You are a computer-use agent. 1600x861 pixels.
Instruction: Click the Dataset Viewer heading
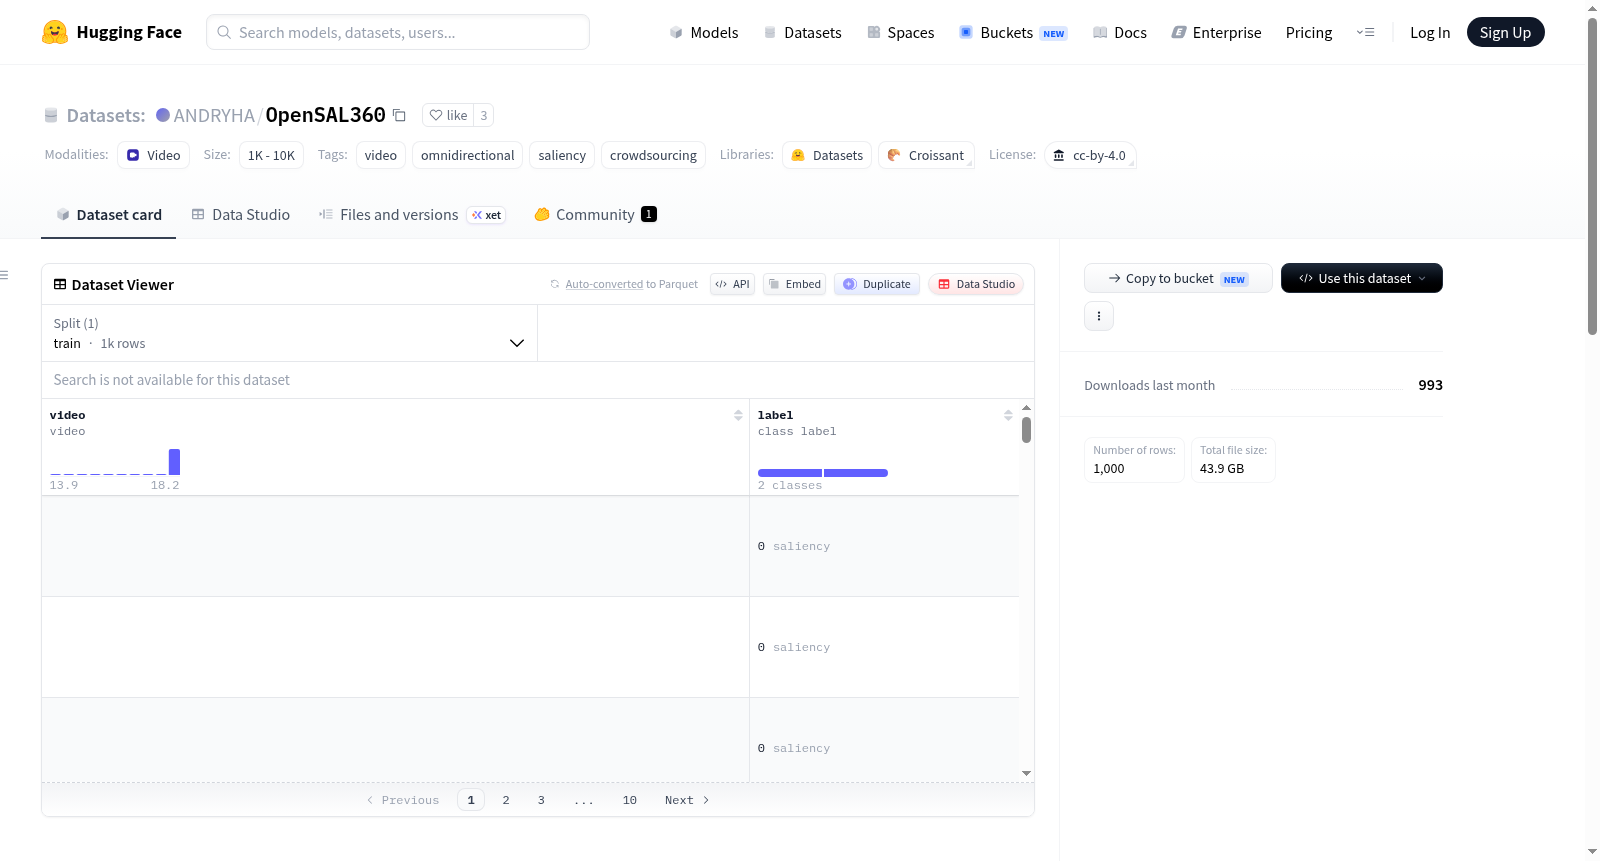point(123,285)
